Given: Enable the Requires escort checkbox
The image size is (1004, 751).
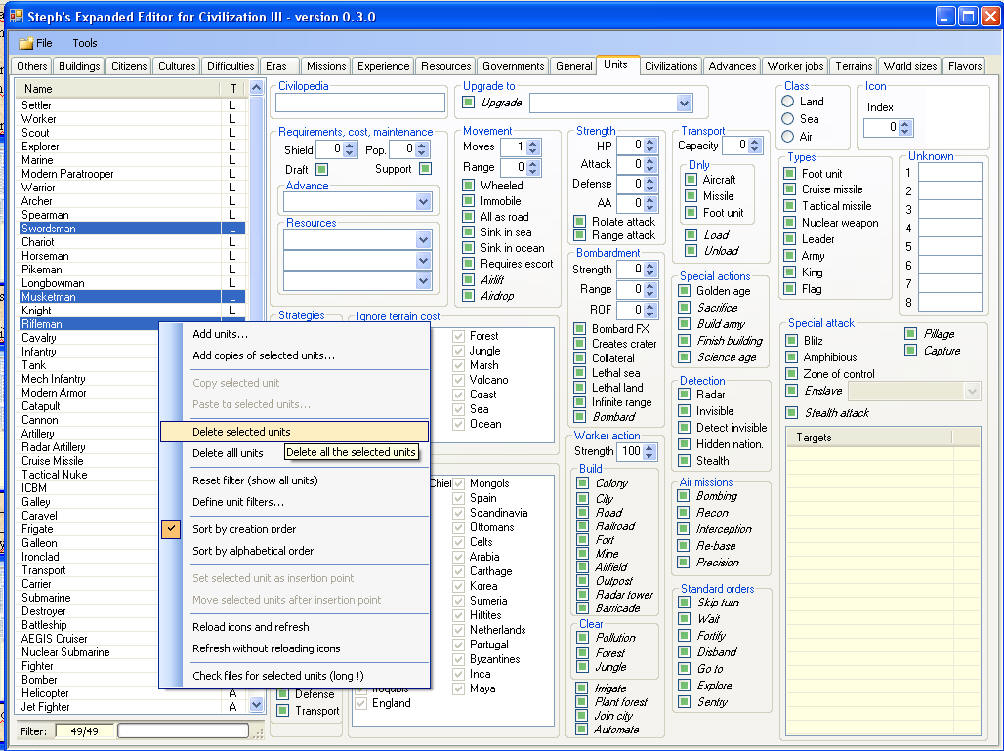Looking at the screenshot, I should [x=468, y=264].
